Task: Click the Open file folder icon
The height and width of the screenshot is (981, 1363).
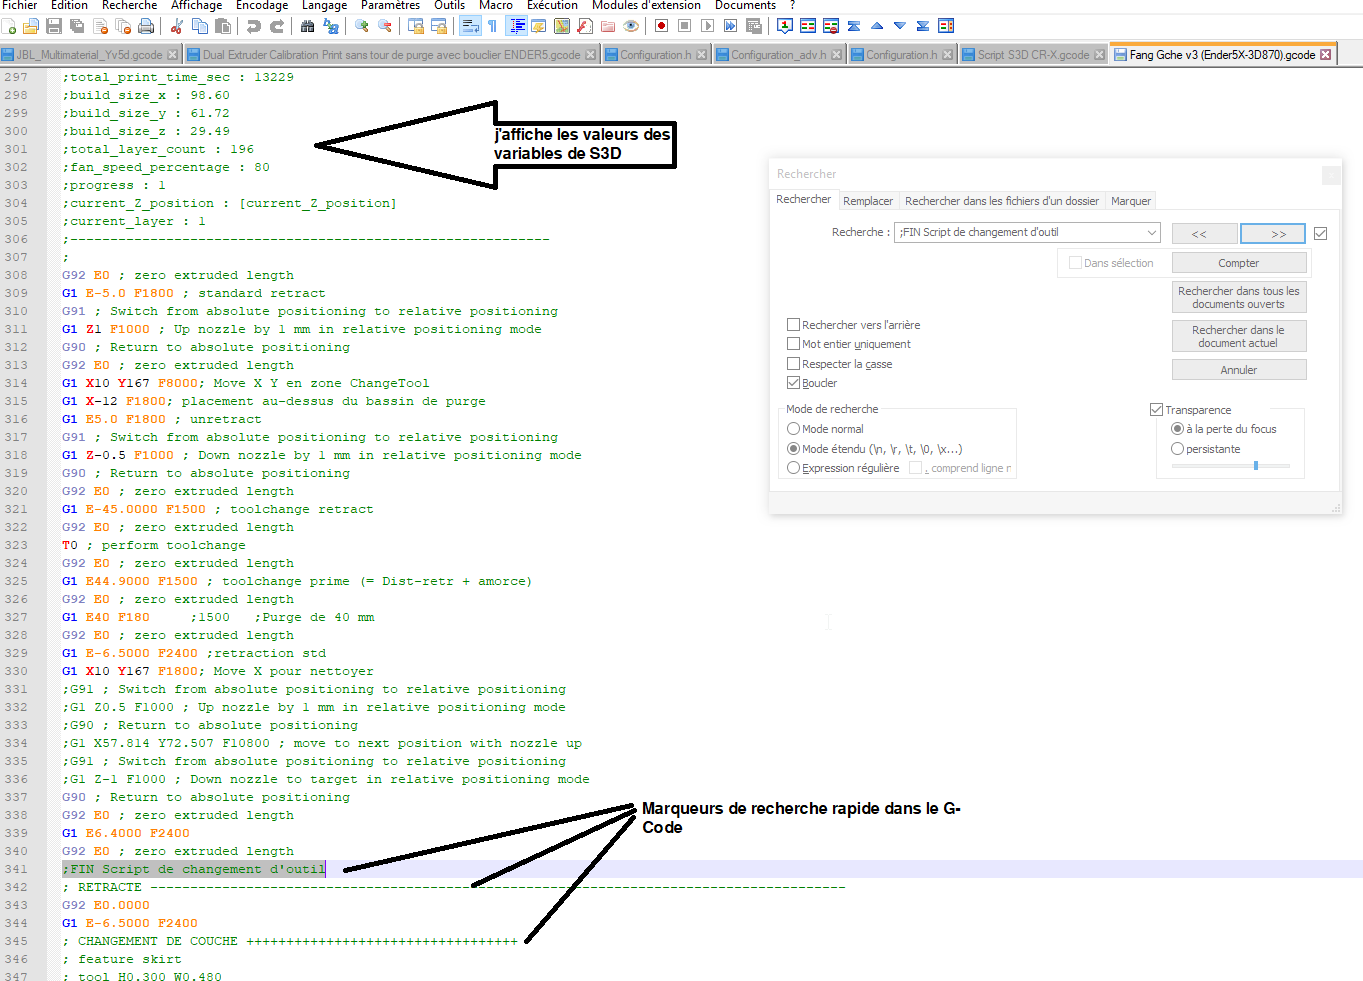Action: coord(31,26)
